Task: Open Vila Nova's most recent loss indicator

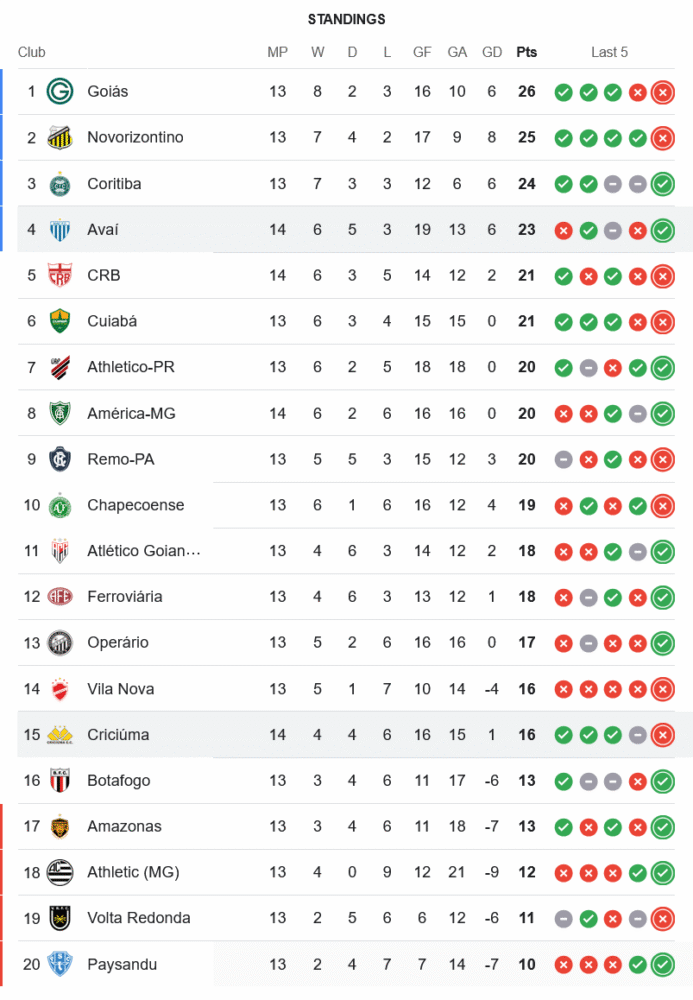Action: [662, 689]
